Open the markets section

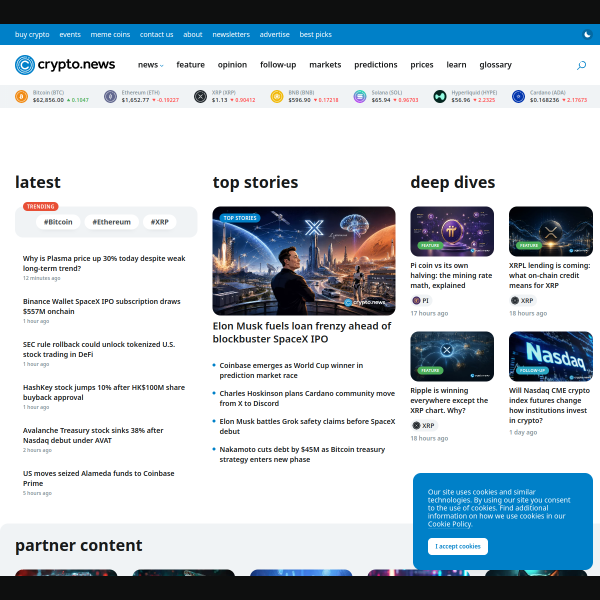click(x=325, y=65)
